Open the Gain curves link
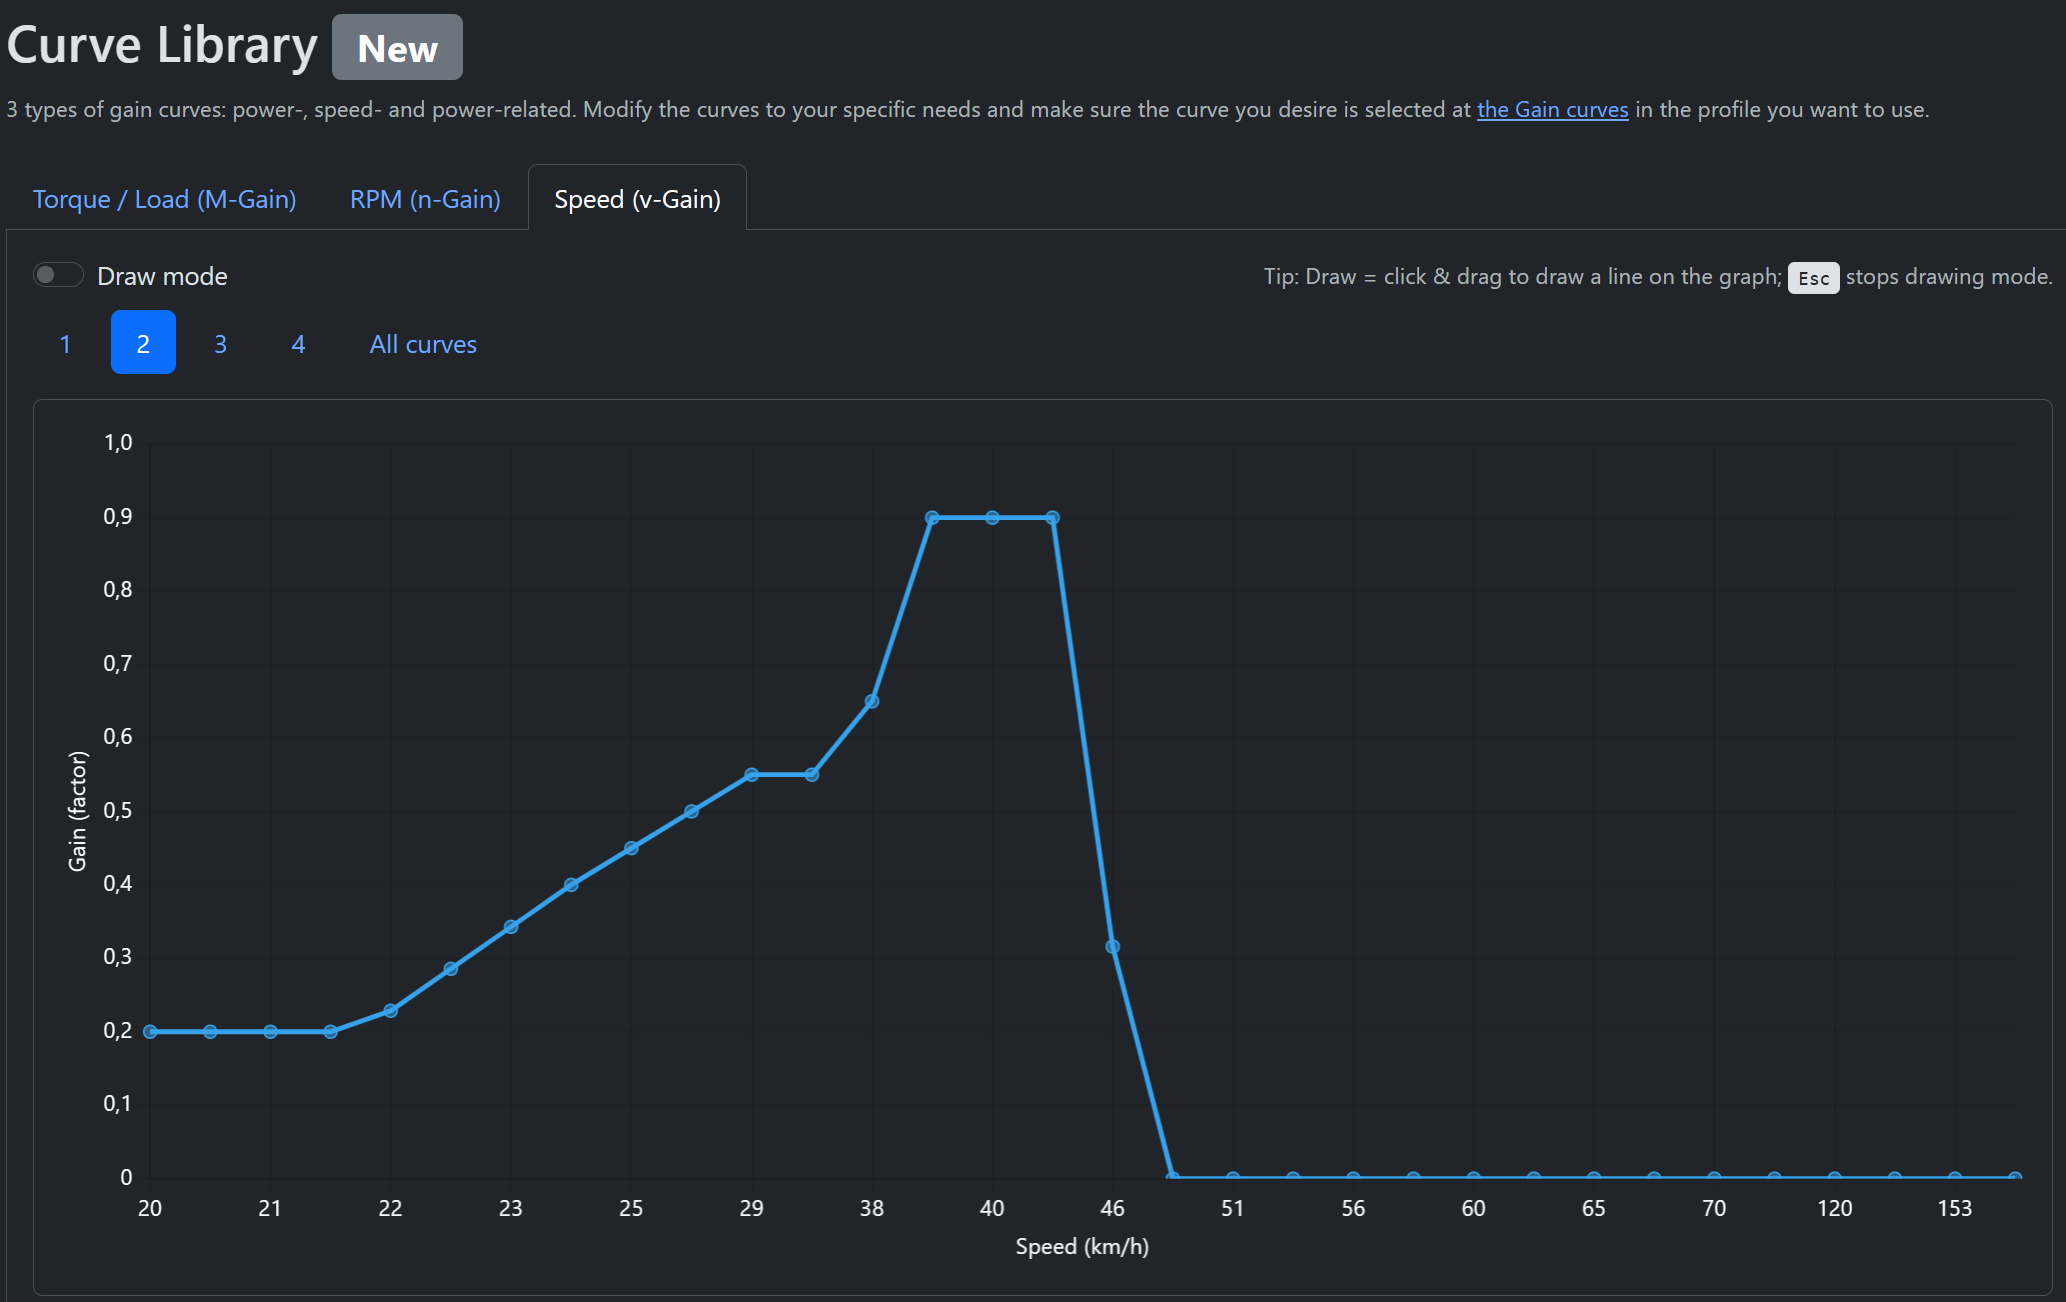The width and height of the screenshot is (2066, 1302). pos(1552,109)
